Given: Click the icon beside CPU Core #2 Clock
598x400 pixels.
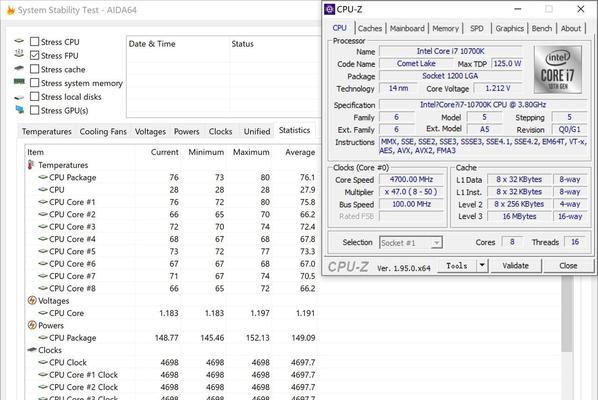Looking at the screenshot, I should [x=43, y=387].
